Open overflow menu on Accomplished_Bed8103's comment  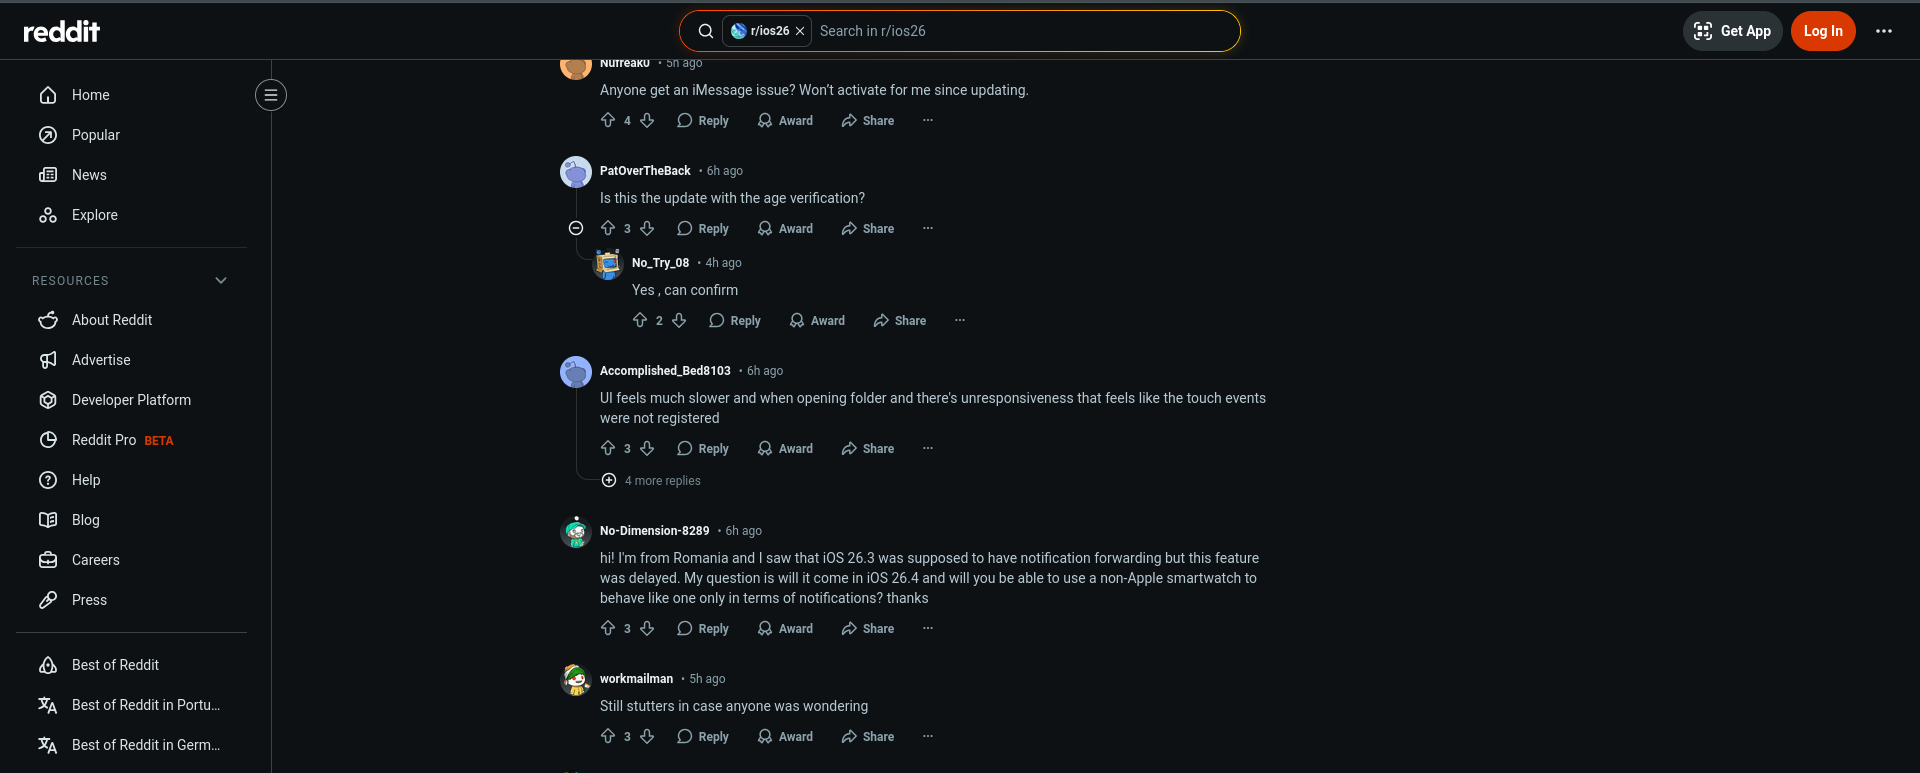(x=928, y=449)
